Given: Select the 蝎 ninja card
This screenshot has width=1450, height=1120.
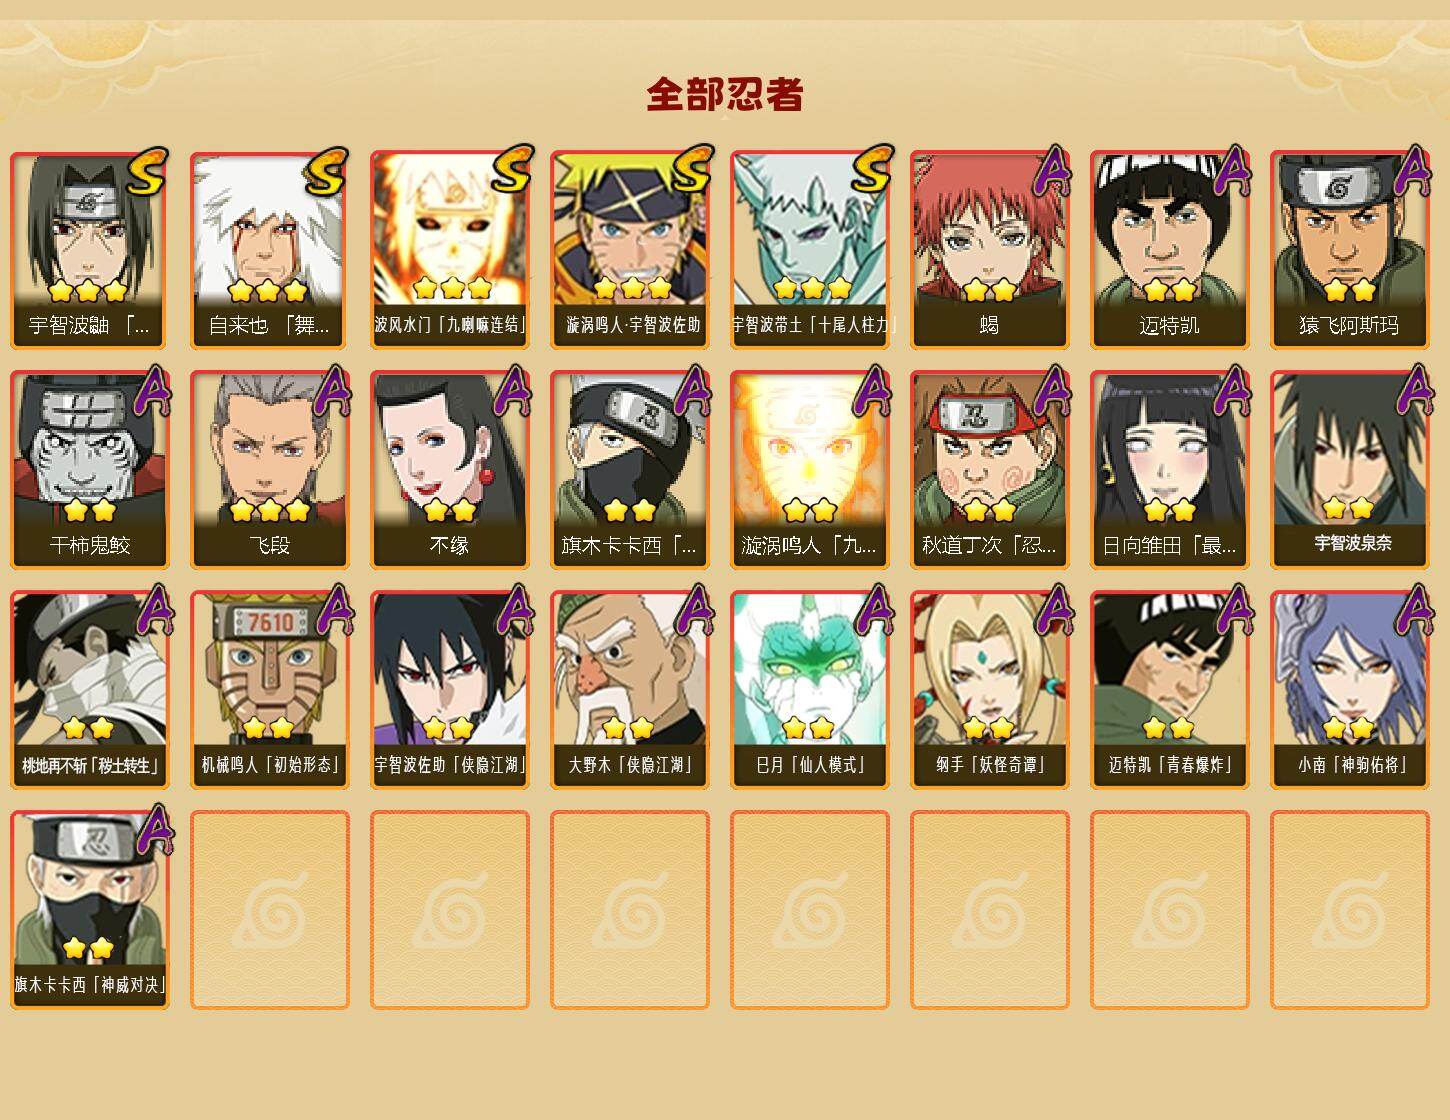Looking at the screenshot, I should [989, 250].
